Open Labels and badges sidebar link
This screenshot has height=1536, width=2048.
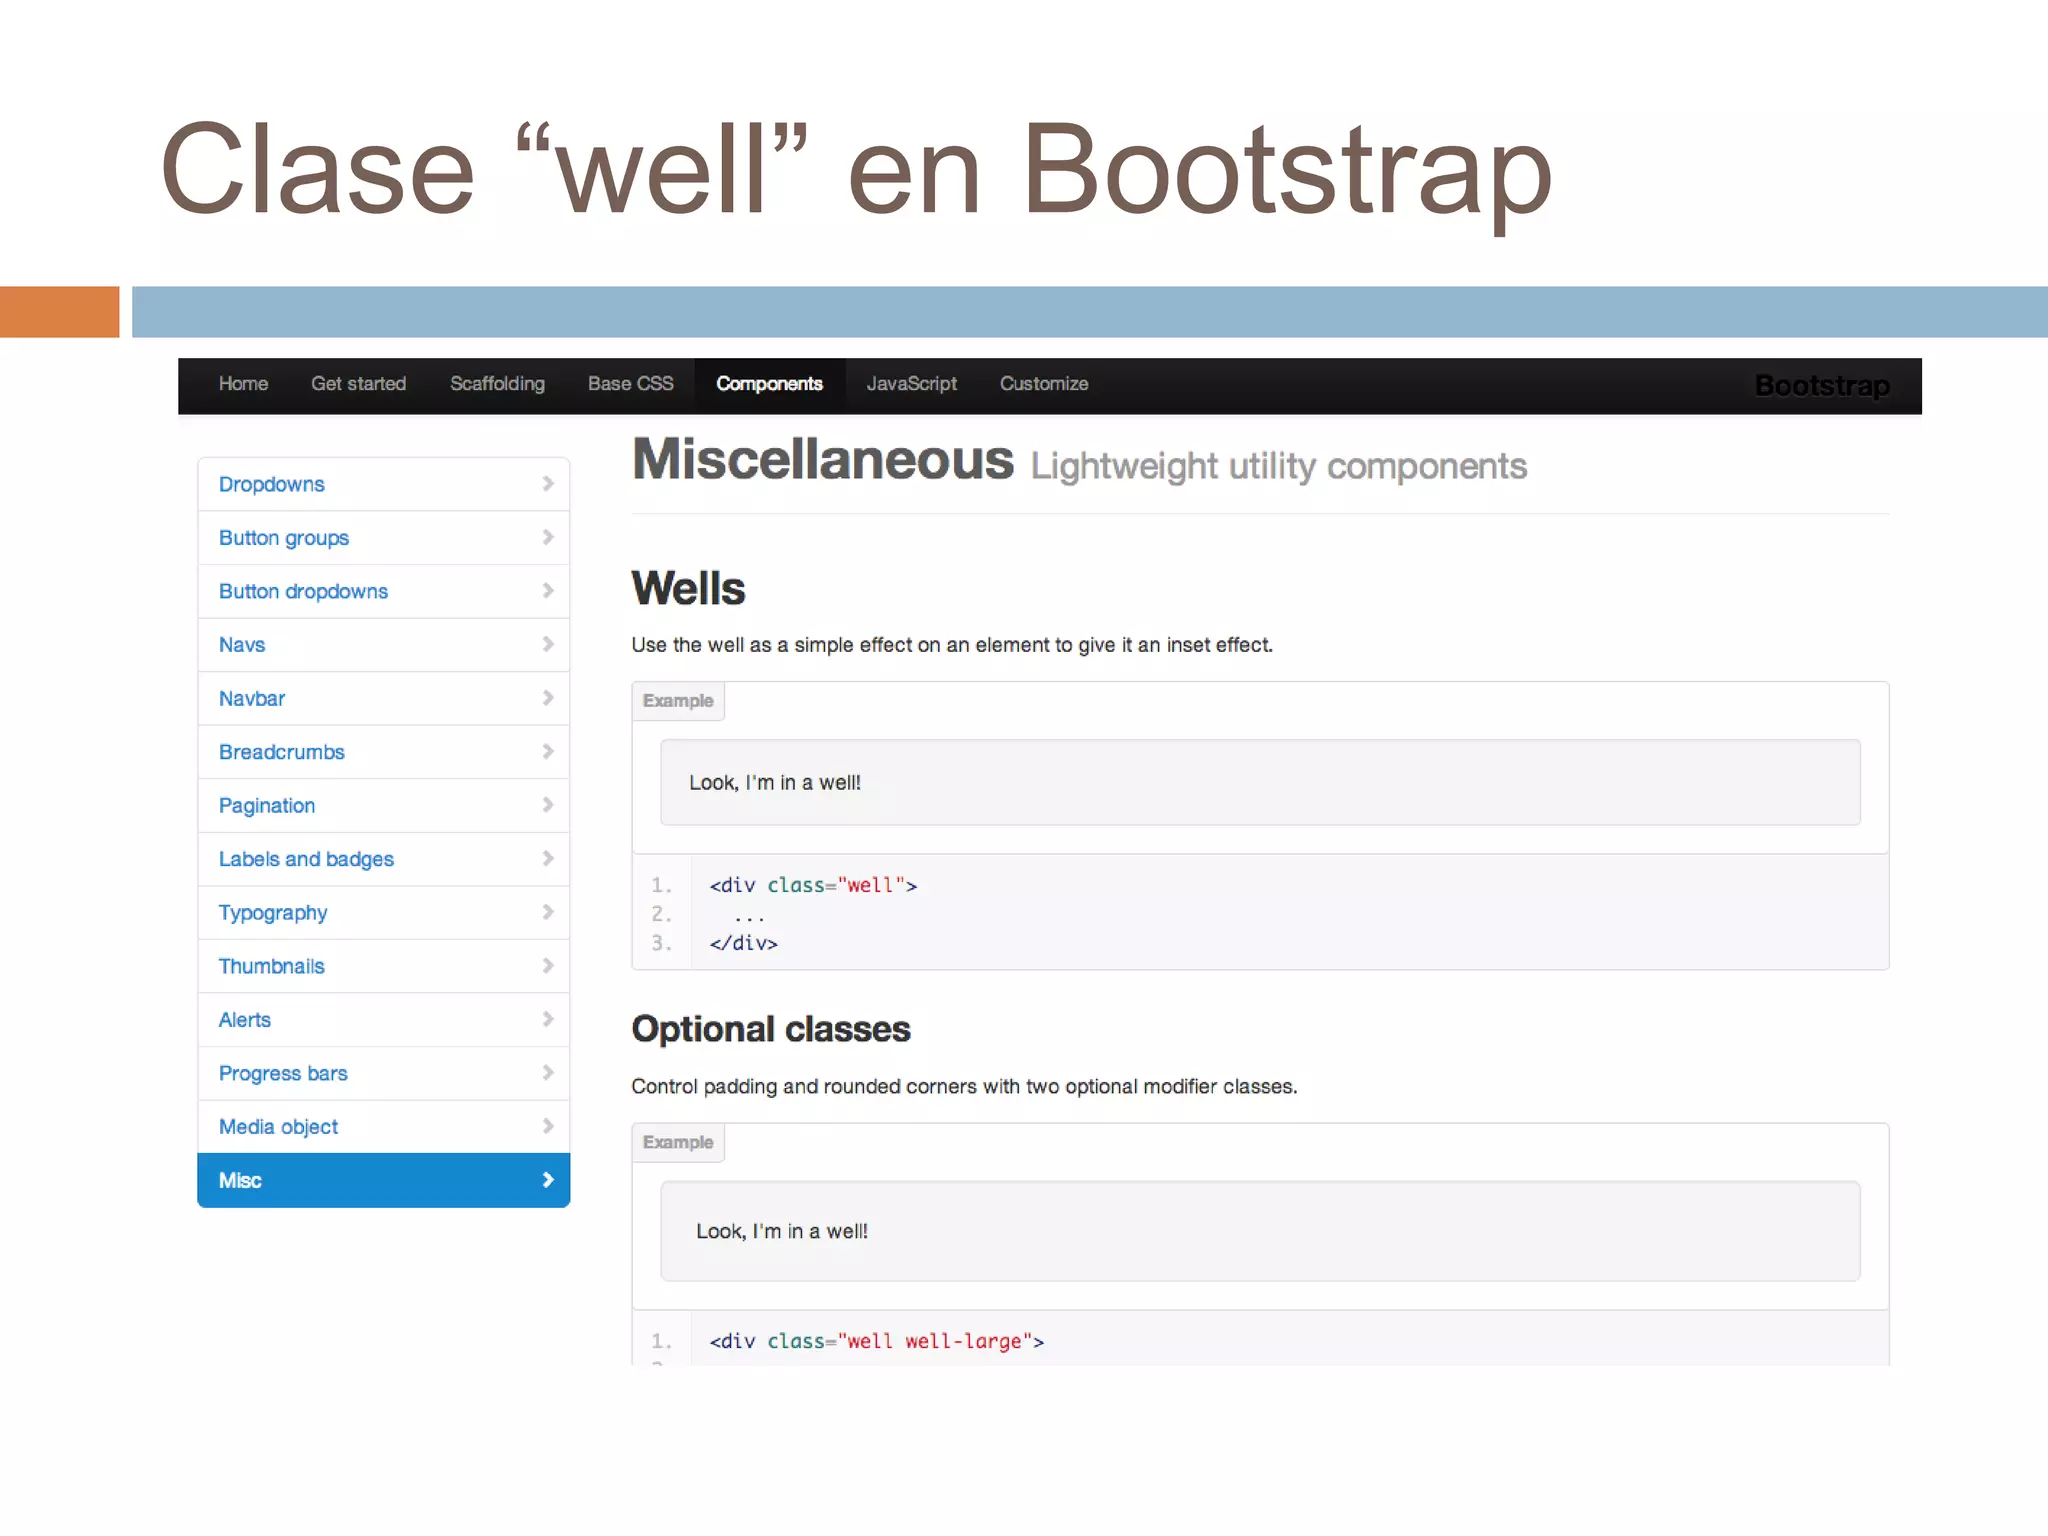tap(384, 859)
